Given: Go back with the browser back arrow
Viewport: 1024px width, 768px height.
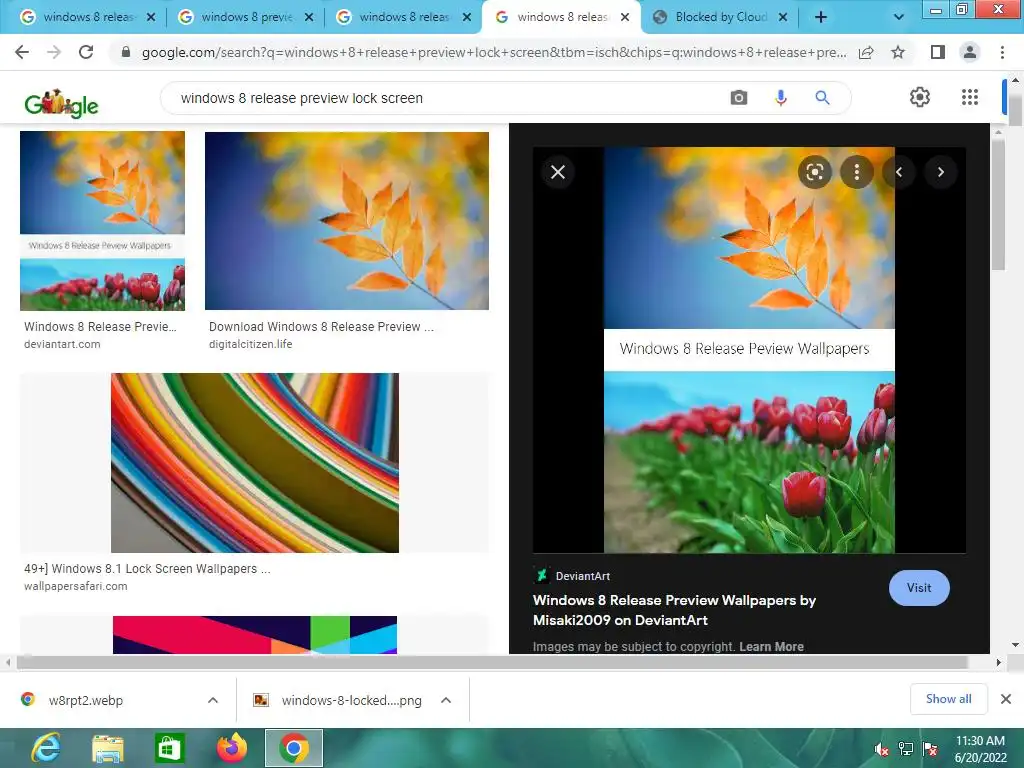Looking at the screenshot, I should 22,52.
